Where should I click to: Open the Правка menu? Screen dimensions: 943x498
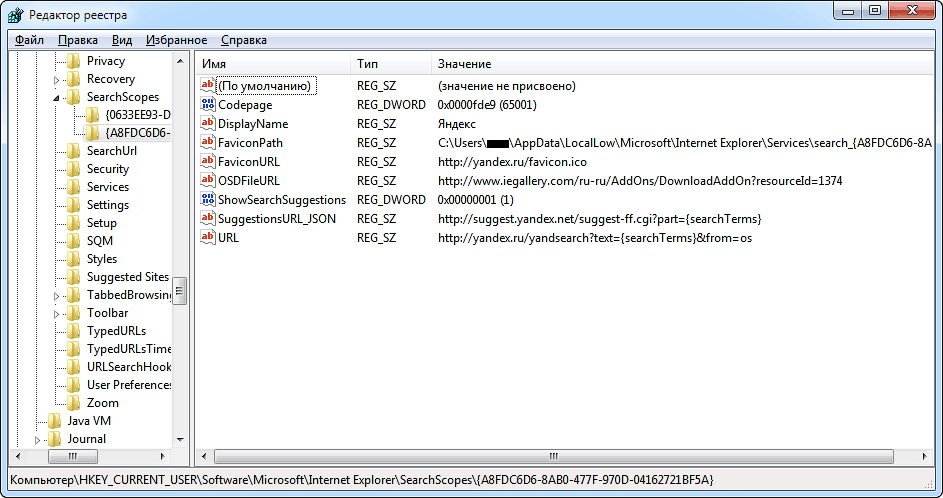[x=78, y=40]
